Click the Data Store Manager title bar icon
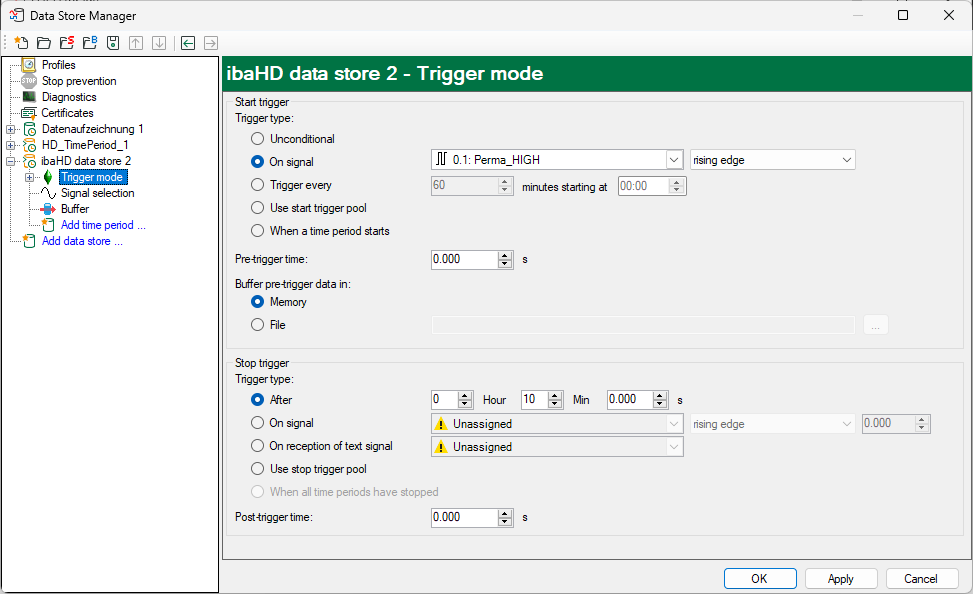The height and width of the screenshot is (594, 973). point(17,15)
